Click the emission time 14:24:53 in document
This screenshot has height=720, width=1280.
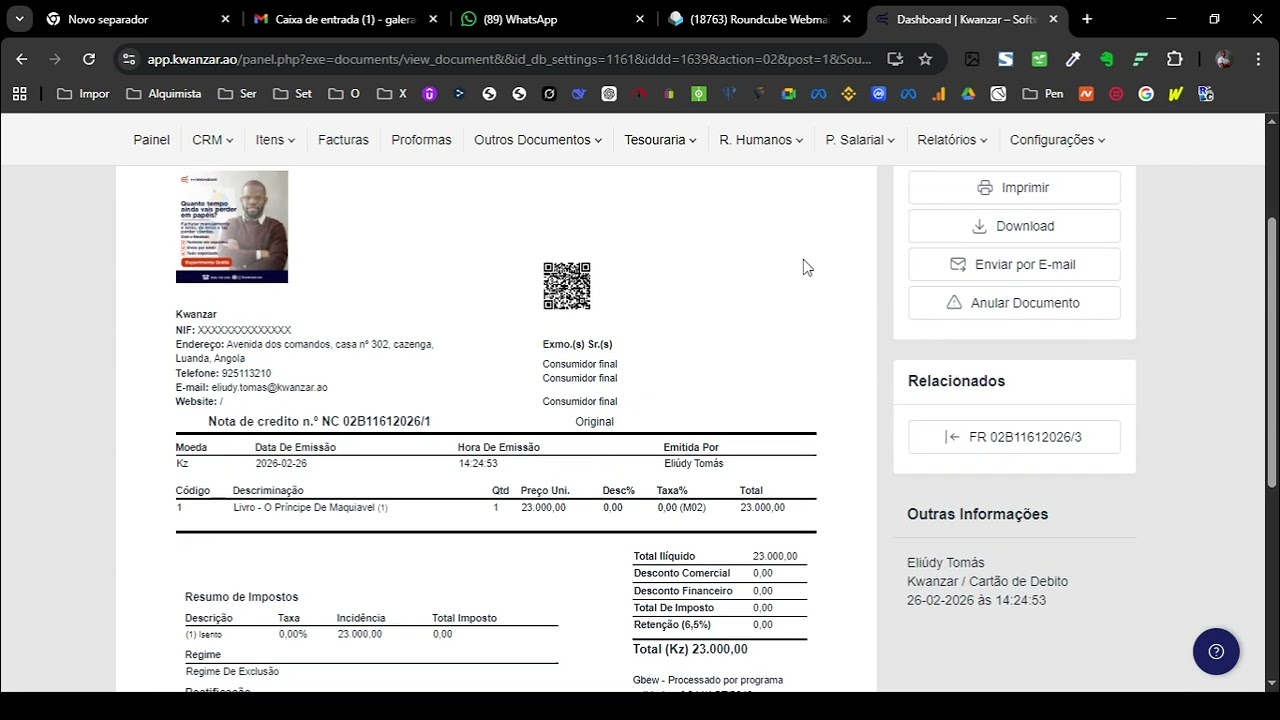[478, 464]
